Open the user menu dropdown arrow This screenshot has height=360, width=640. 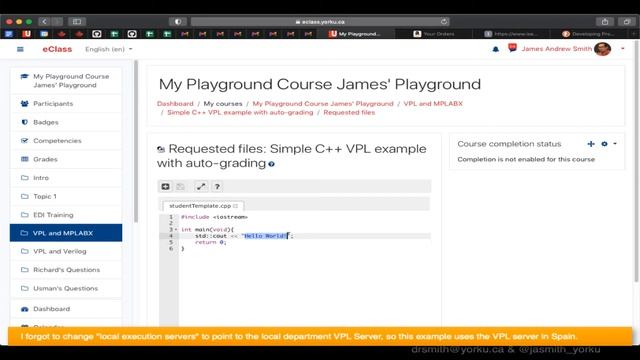click(x=622, y=49)
